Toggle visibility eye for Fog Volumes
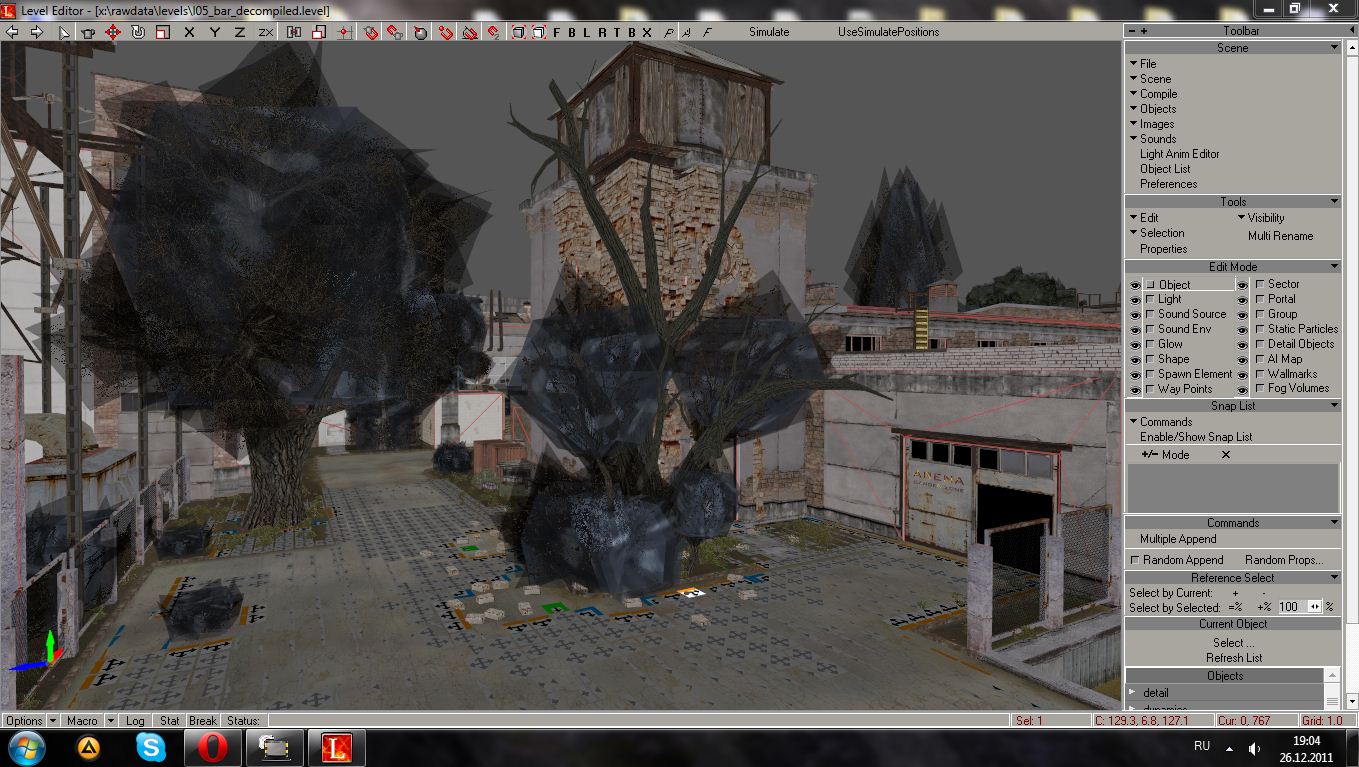Image resolution: width=1359 pixels, height=767 pixels. tap(1243, 389)
